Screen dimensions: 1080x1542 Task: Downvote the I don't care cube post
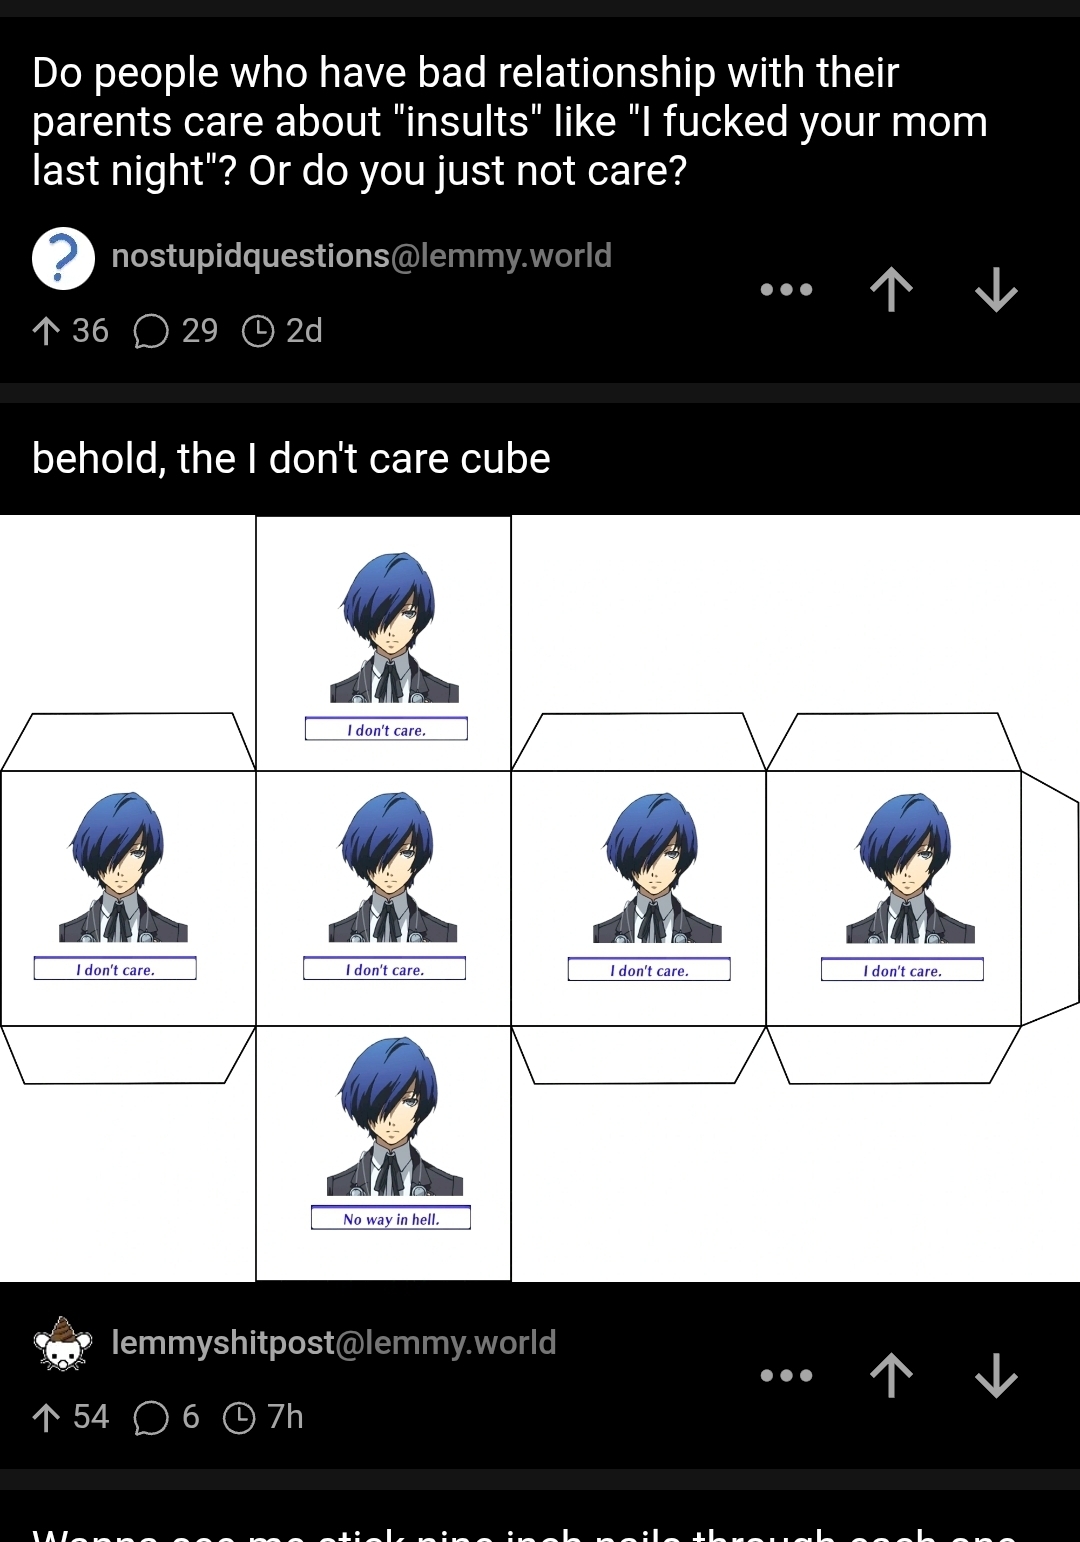tap(996, 1376)
